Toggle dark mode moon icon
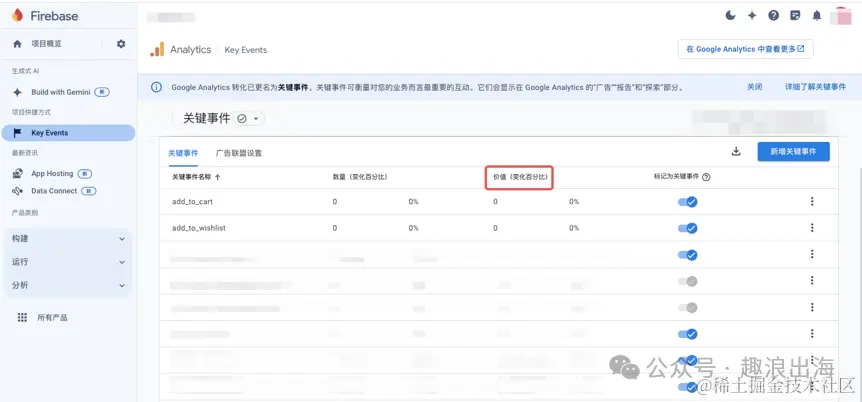 (731, 15)
